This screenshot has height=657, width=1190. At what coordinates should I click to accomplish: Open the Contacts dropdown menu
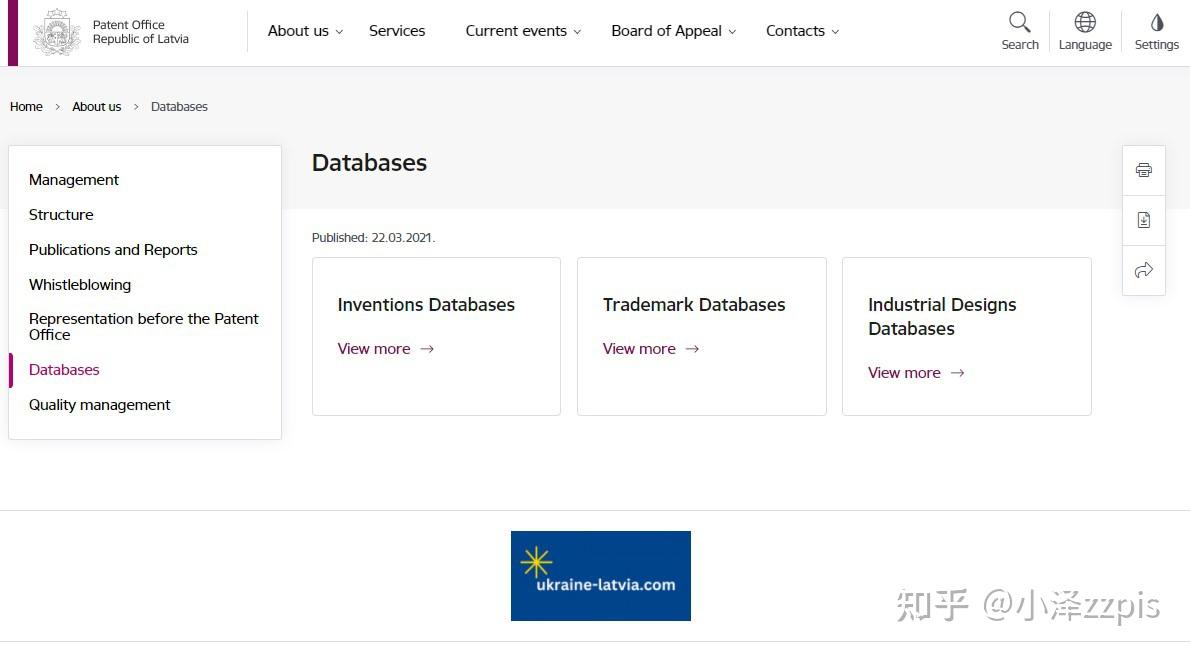[802, 31]
